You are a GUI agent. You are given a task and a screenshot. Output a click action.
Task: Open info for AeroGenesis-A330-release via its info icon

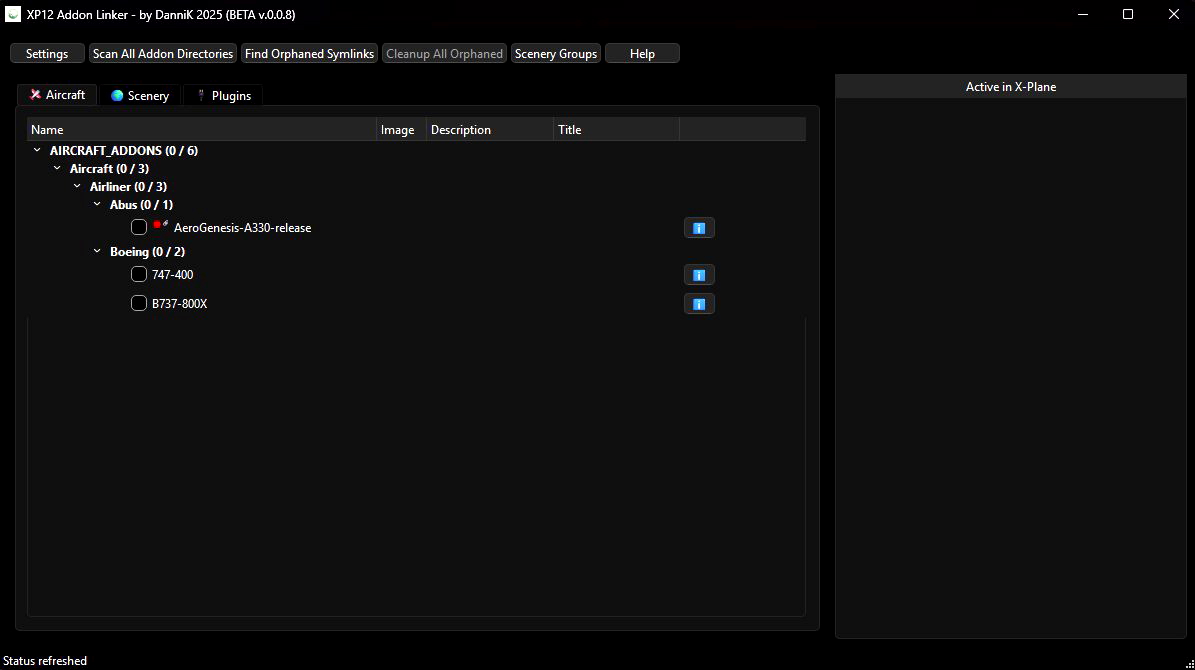click(x=699, y=227)
